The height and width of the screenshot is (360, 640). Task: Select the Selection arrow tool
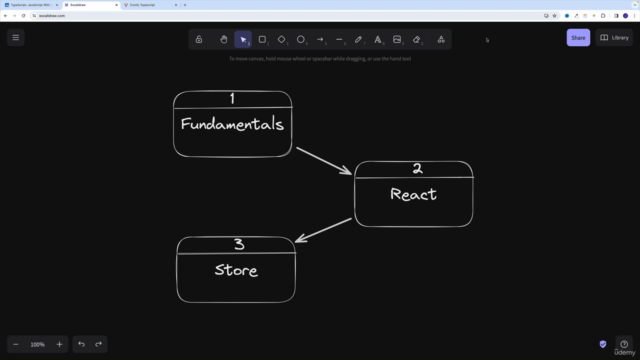pyautogui.click(x=243, y=40)
